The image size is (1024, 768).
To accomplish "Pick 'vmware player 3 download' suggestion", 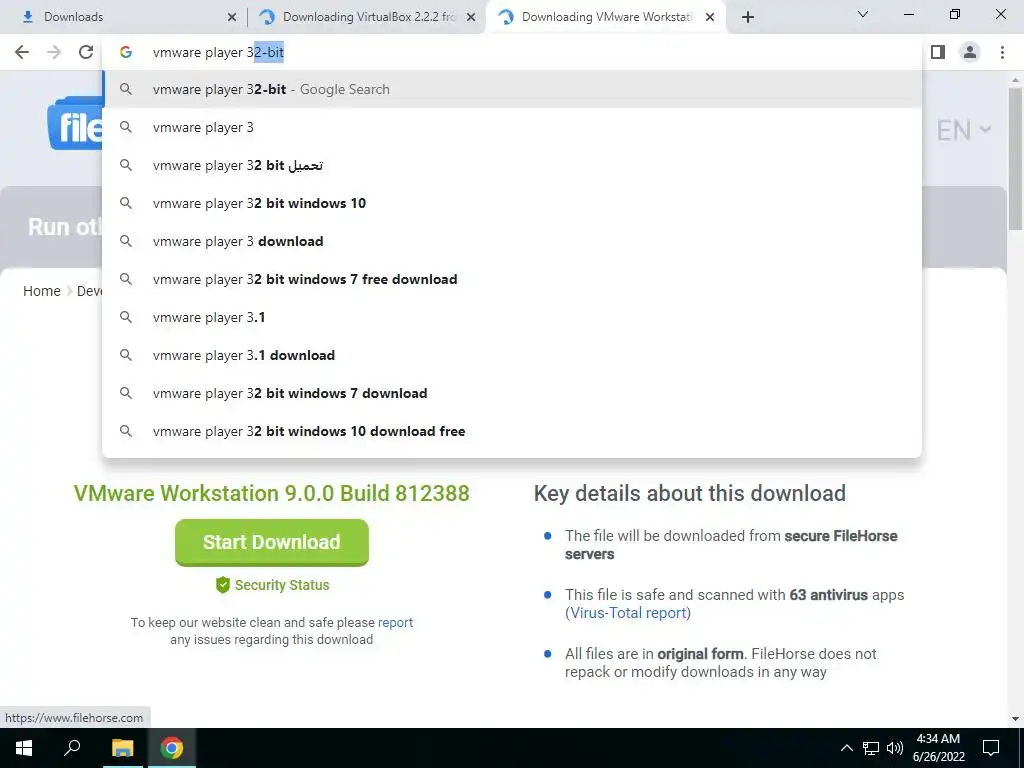I will pos(512,241).
